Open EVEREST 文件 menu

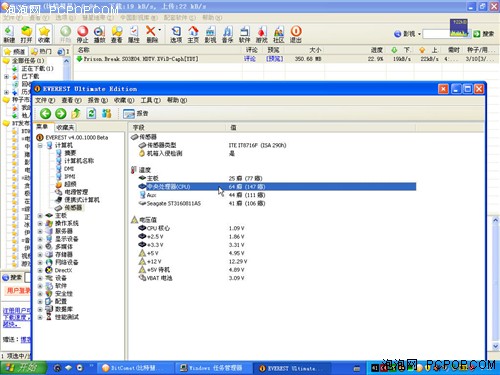(45, 100)
